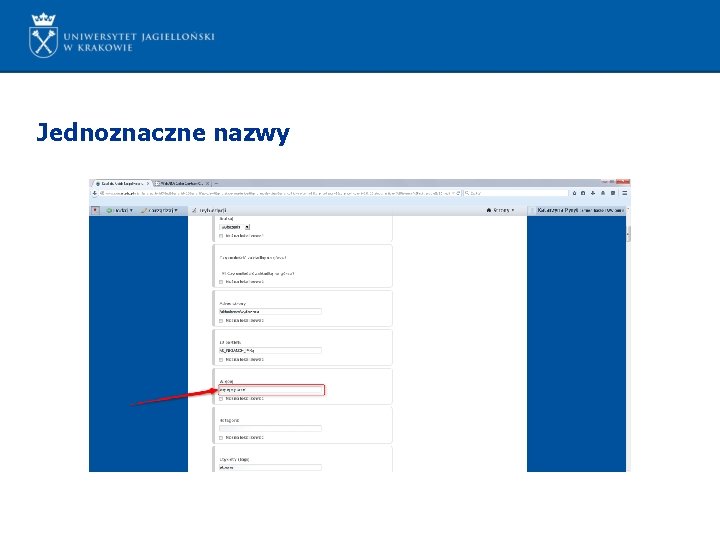Open the select dropdown at top of form
Screen dimensions: 720x540
tap(235, 227)
